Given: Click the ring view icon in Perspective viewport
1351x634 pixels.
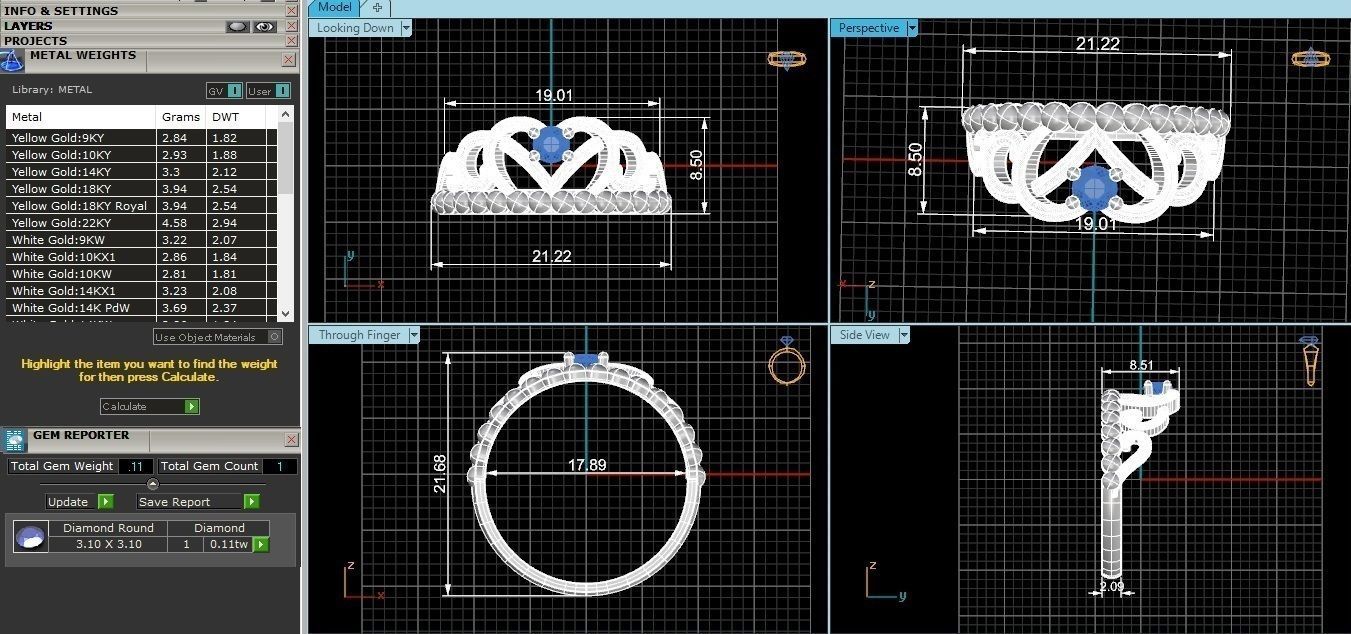Looking at the screenshot, I should coord(1310,58).
